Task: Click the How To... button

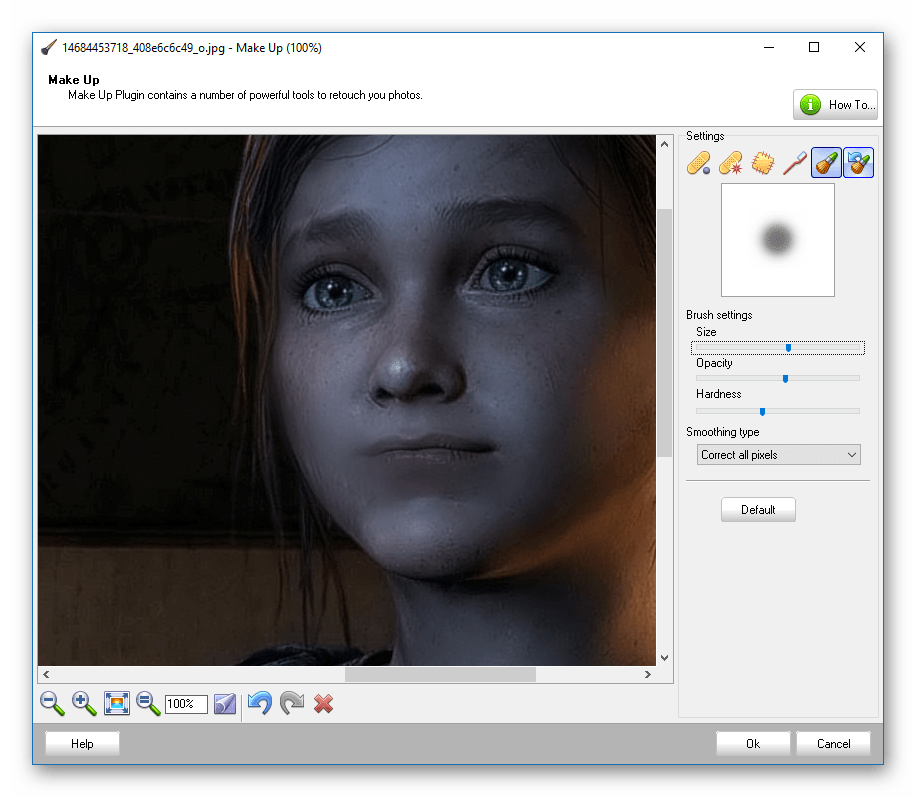Action: point(835,105)
